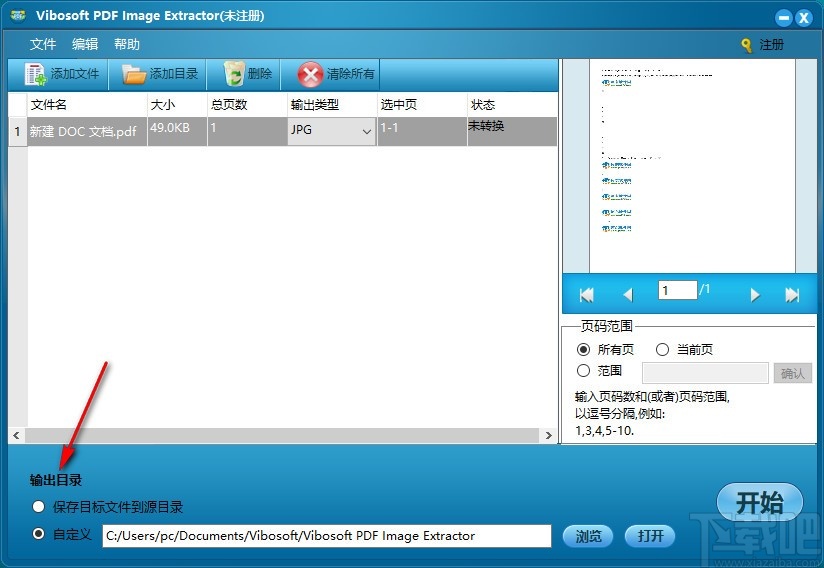Click the Browse (浏览) button
The height and width of the screenshot is (568, 824).
pos(588,536)
